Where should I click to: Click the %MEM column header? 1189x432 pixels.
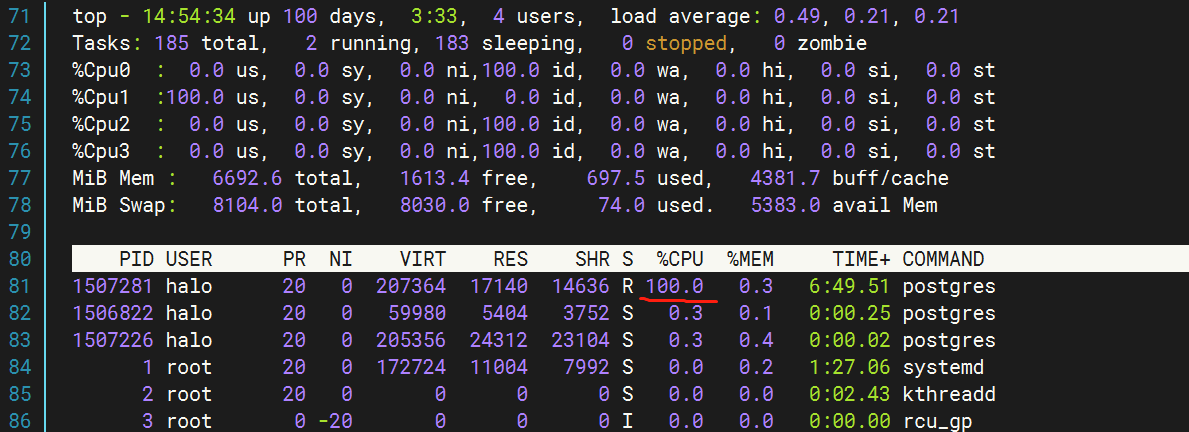(x=750, y=259)
